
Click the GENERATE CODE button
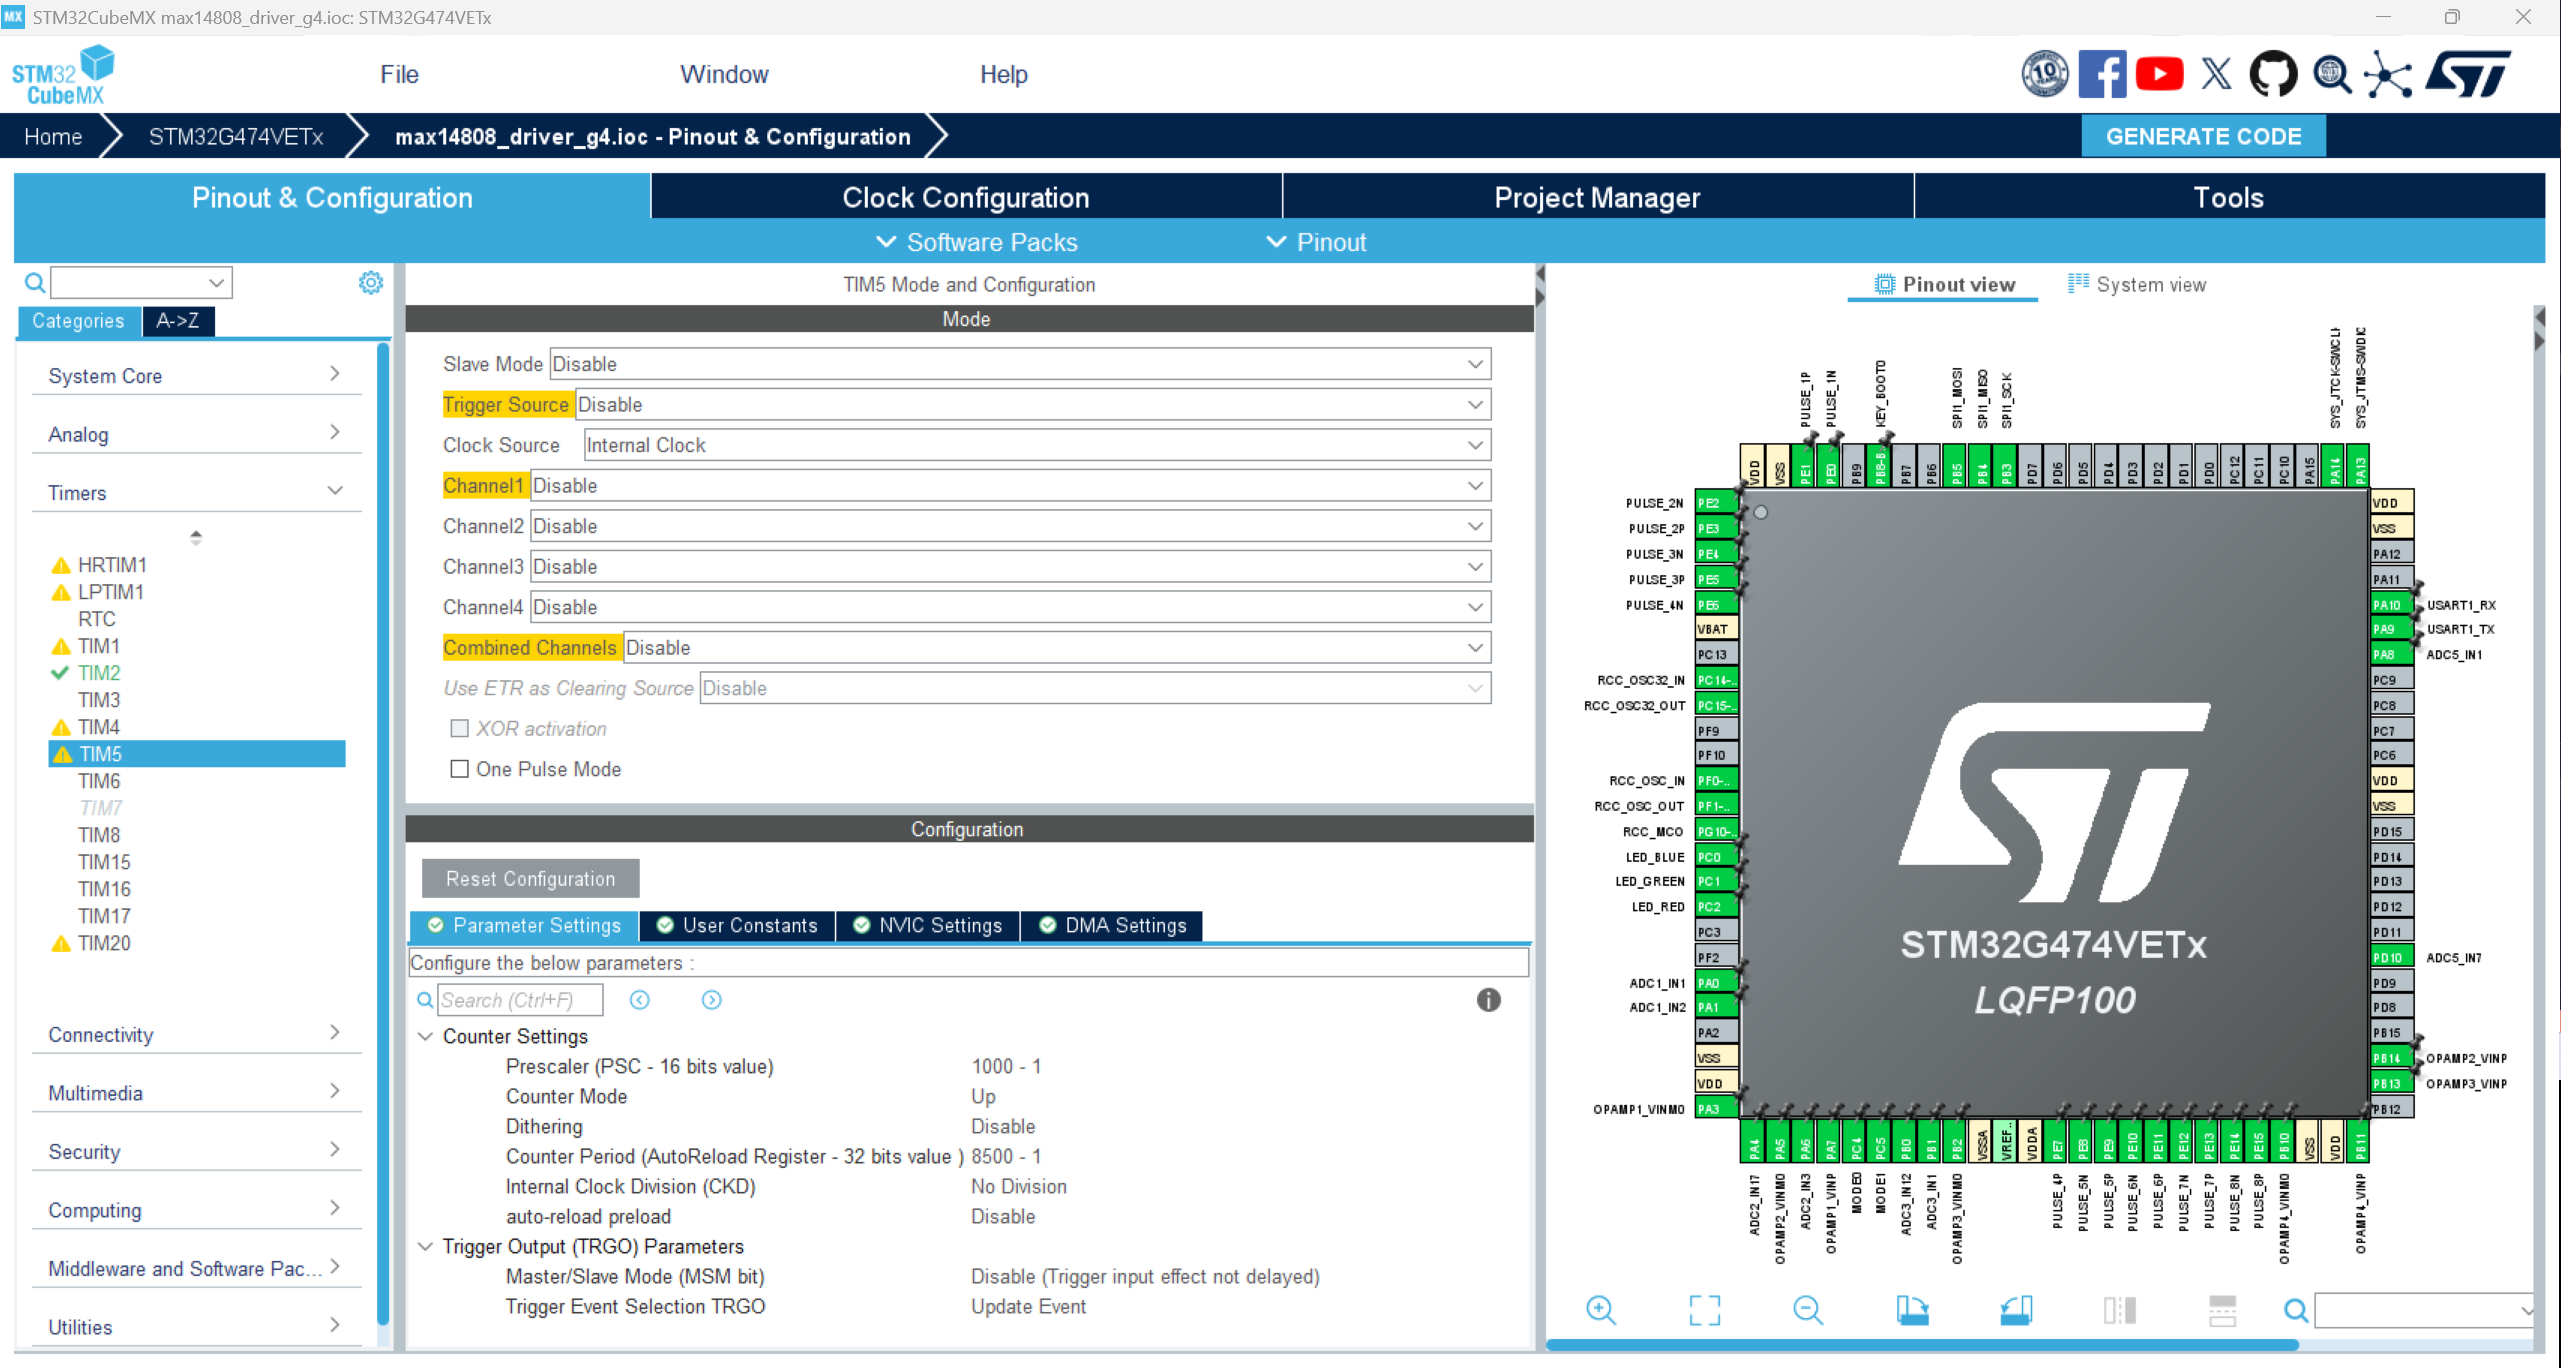[x=2203, y=137]
